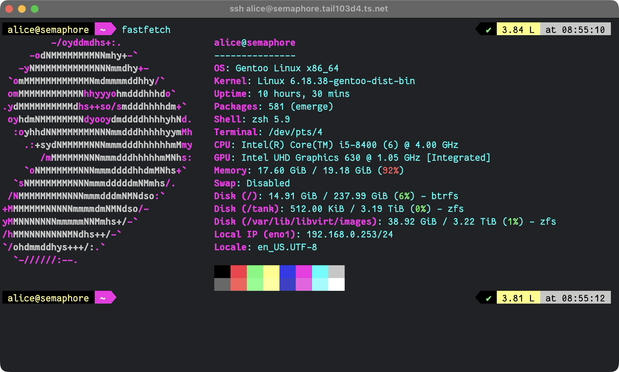Click the Gentoo ASCII art logo
The width and height of the screenshot is (619, 372).
[97, 151]
